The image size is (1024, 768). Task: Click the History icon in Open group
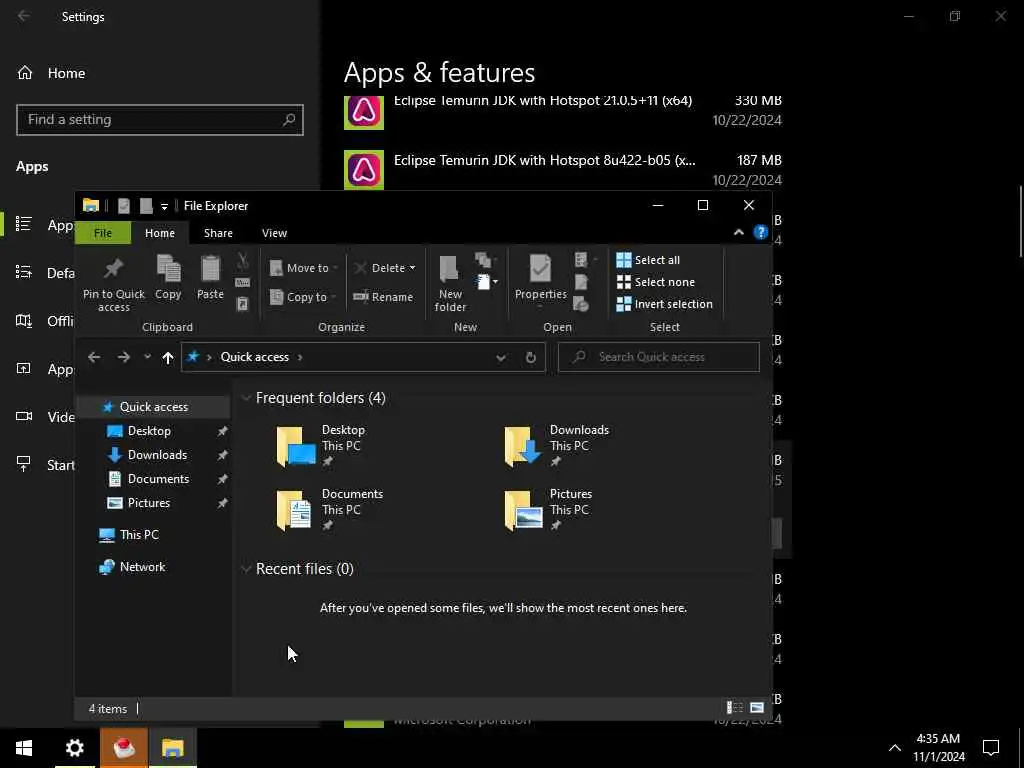581,304
